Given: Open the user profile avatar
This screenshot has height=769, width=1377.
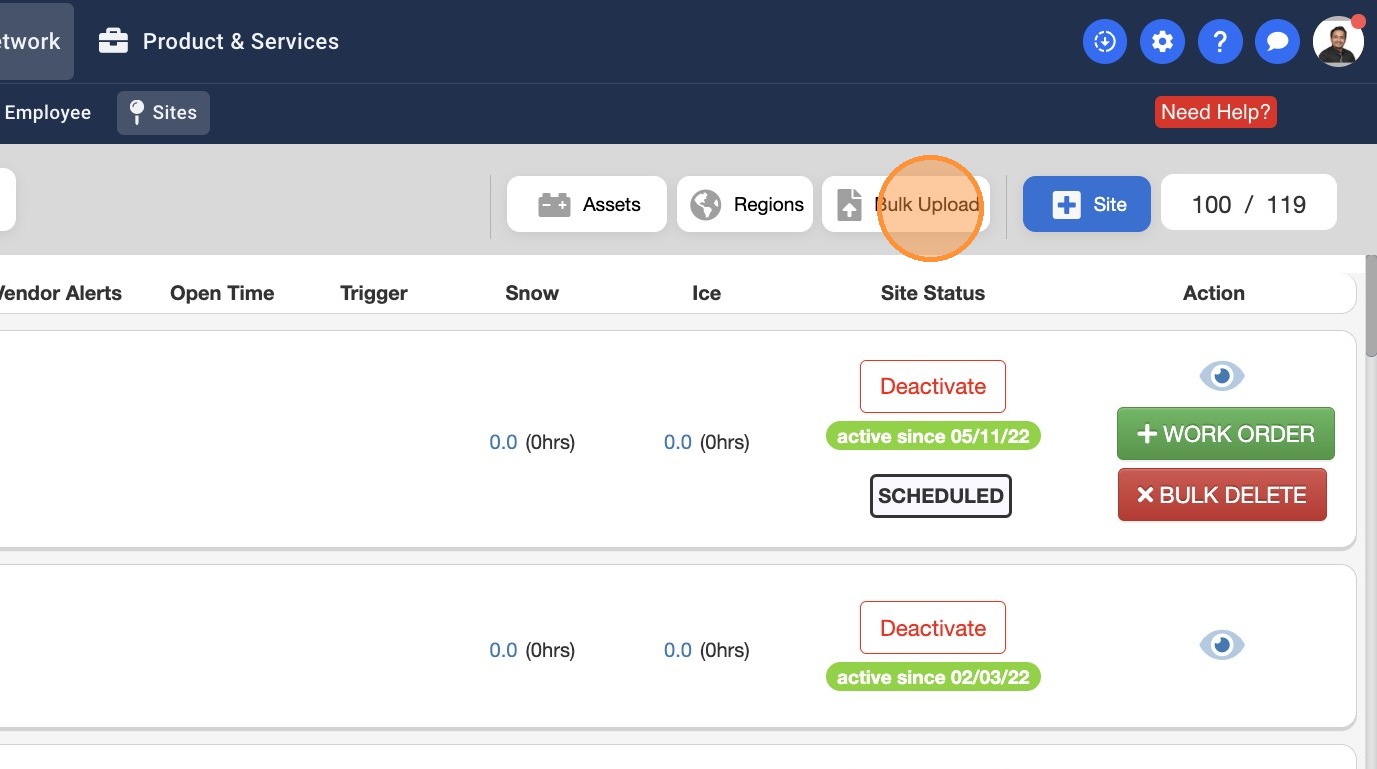Looking at the screenshot, I should pos(1338,42).
